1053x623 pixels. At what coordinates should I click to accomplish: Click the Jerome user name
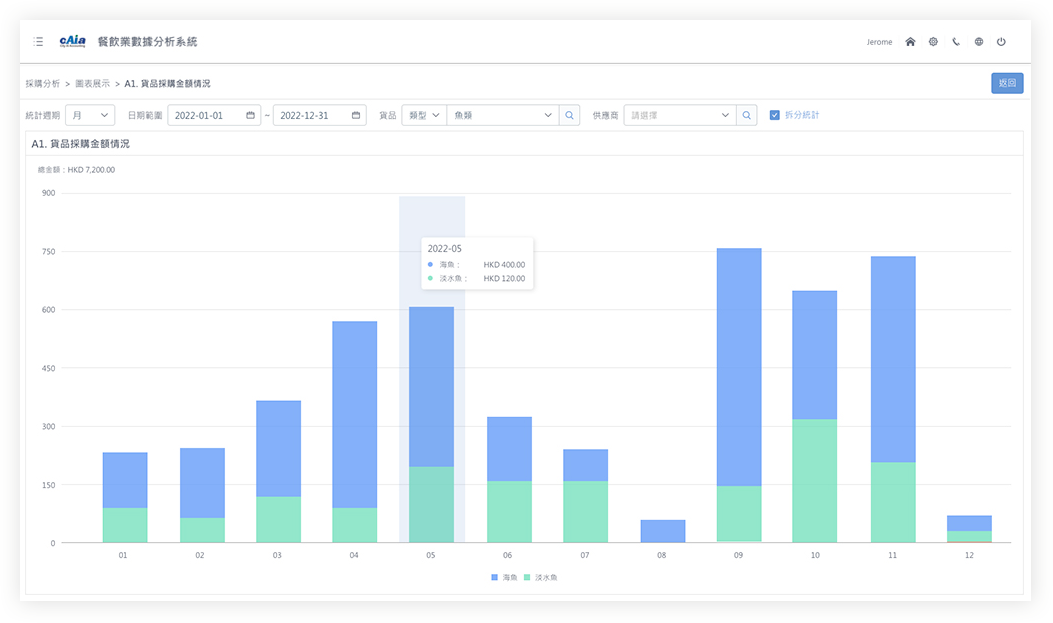point(879,42)
